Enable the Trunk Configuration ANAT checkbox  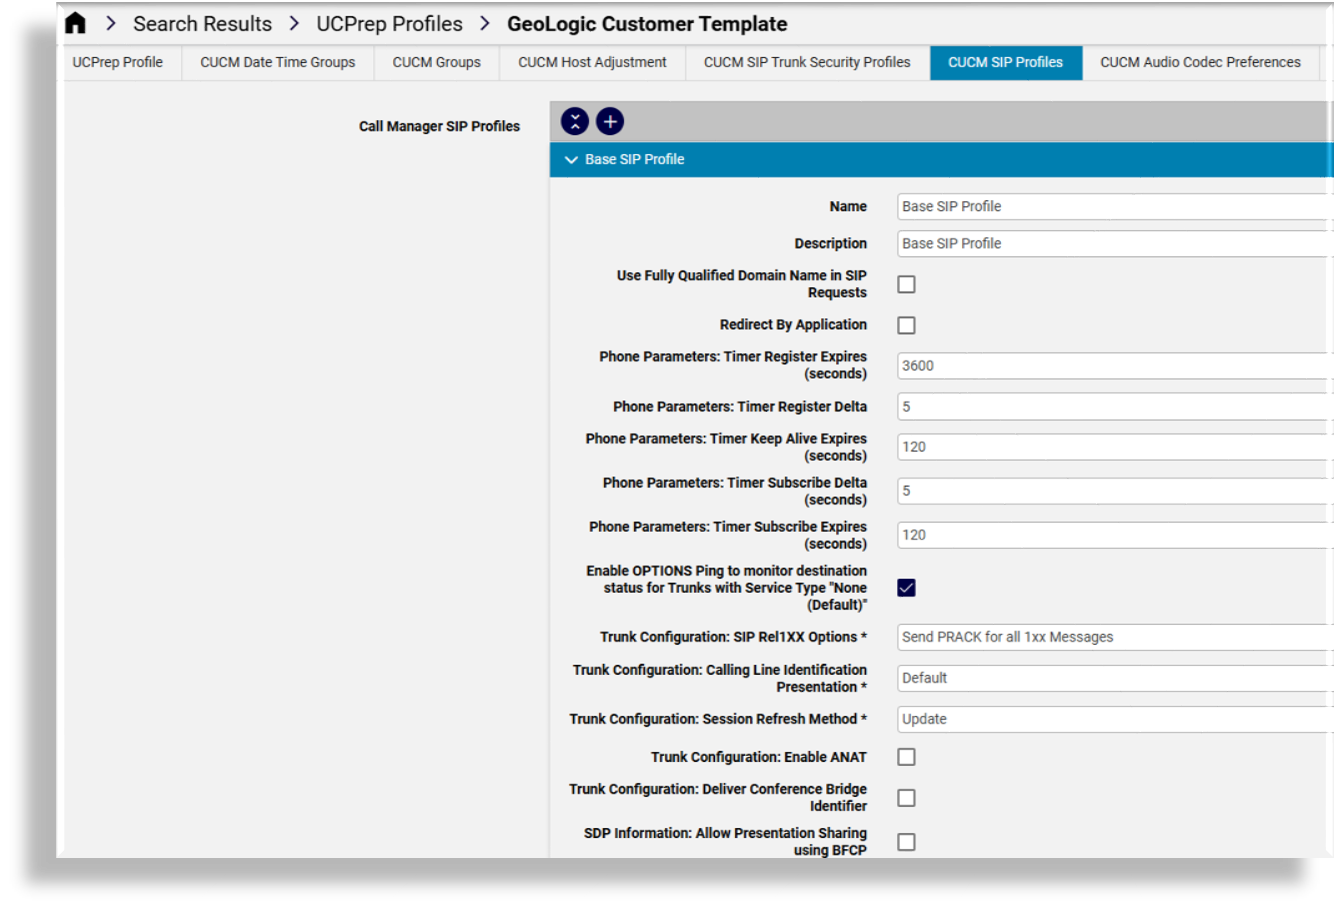(x=906, y=757)
